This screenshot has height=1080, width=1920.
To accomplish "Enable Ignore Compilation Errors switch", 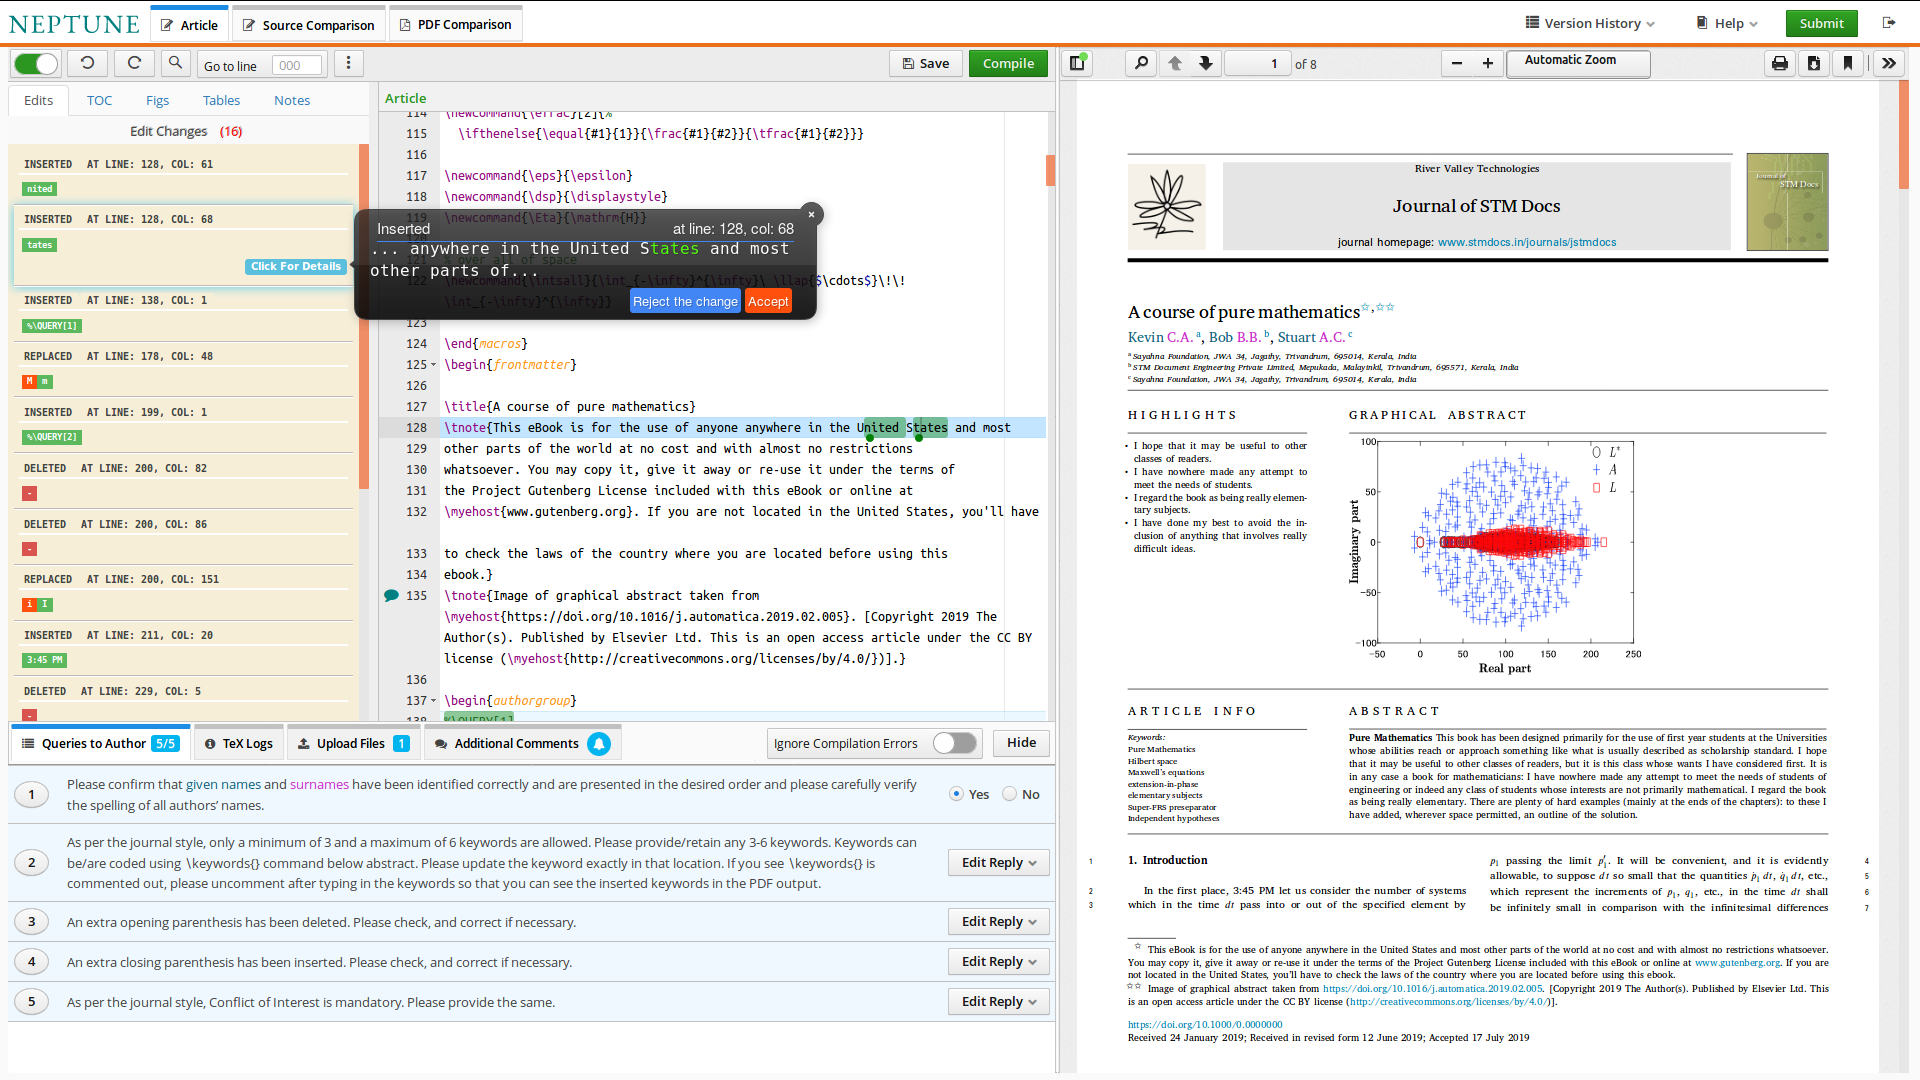I will point(954,743).
